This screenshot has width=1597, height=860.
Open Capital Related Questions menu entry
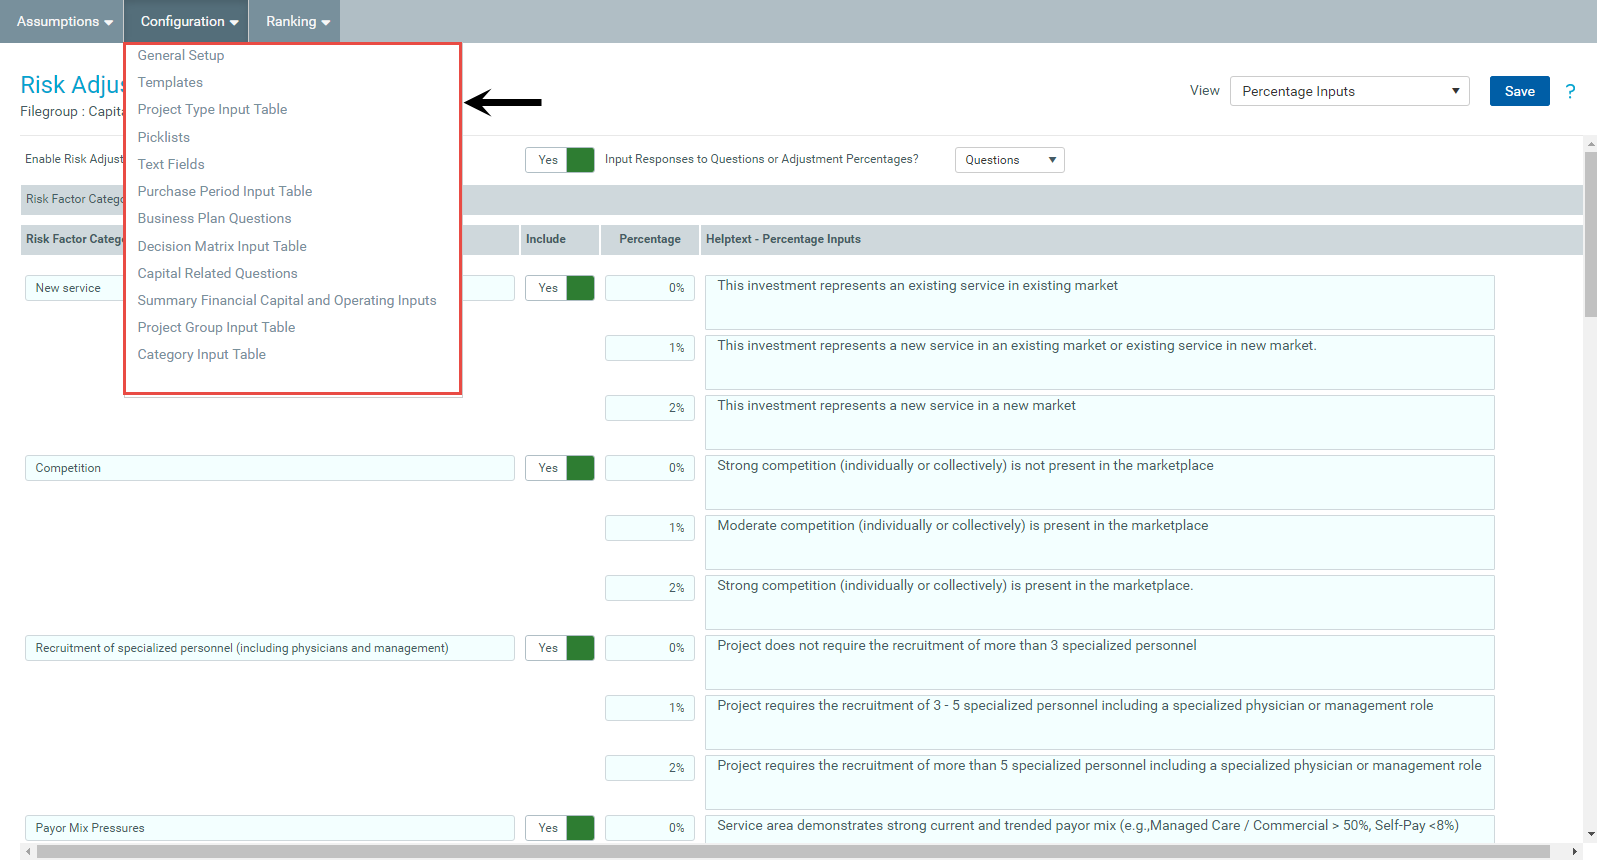[x=218, y=273]
